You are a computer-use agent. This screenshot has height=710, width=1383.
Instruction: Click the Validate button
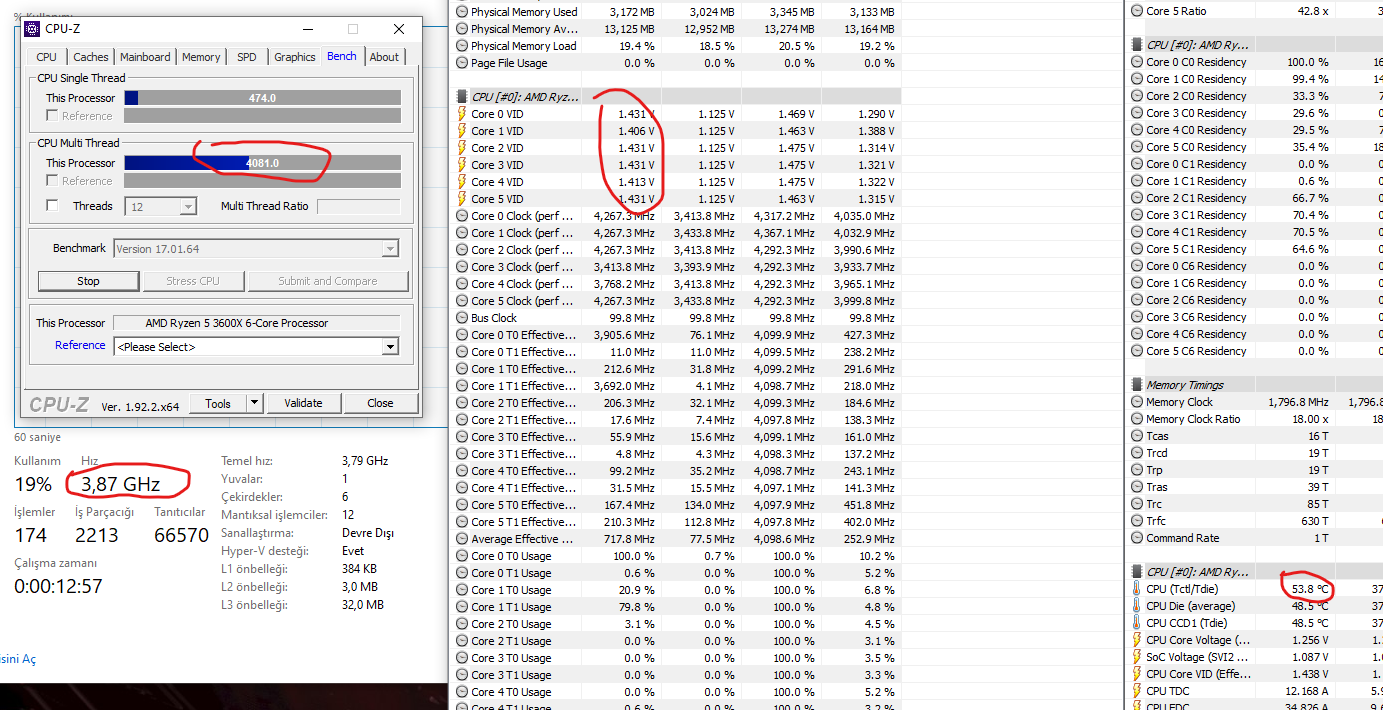[303, 403]
